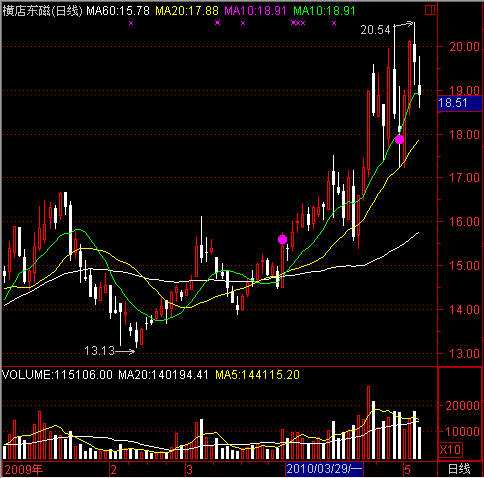Viewport: 484px width, 478px height.
Task: Click the 16.00 price axis label
Action: tap(464, 221)
